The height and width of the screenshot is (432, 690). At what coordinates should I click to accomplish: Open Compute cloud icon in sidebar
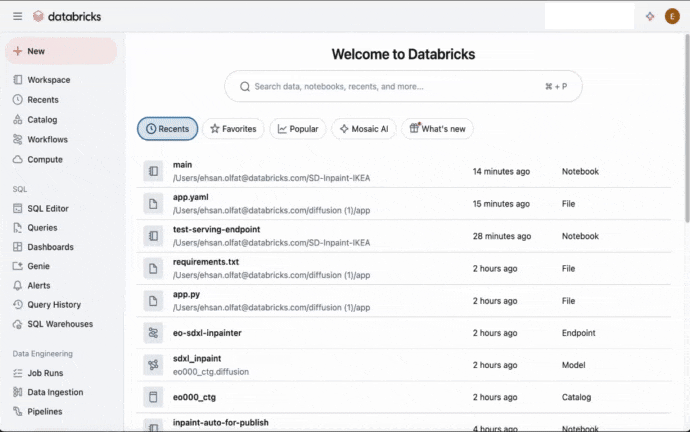point(18,160)
